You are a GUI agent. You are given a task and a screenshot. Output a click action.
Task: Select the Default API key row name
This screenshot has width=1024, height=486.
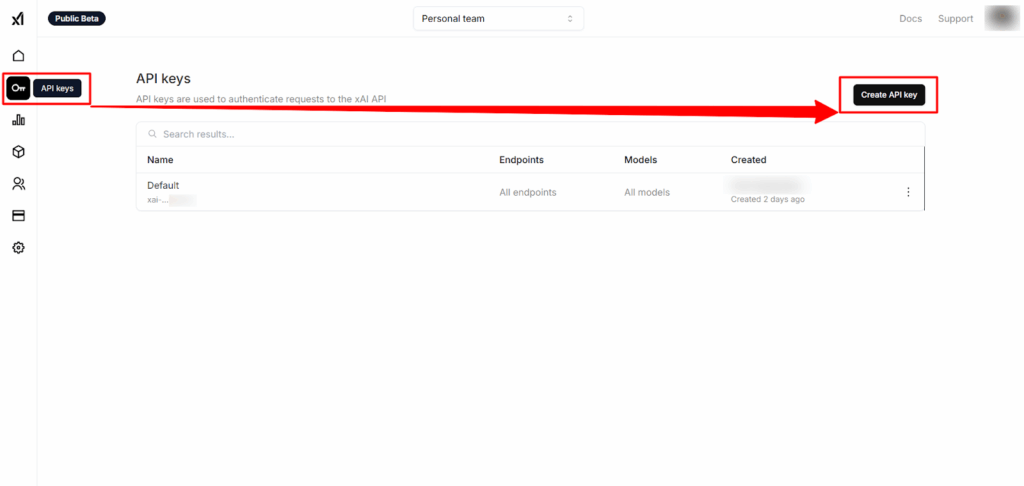(163, 185)
